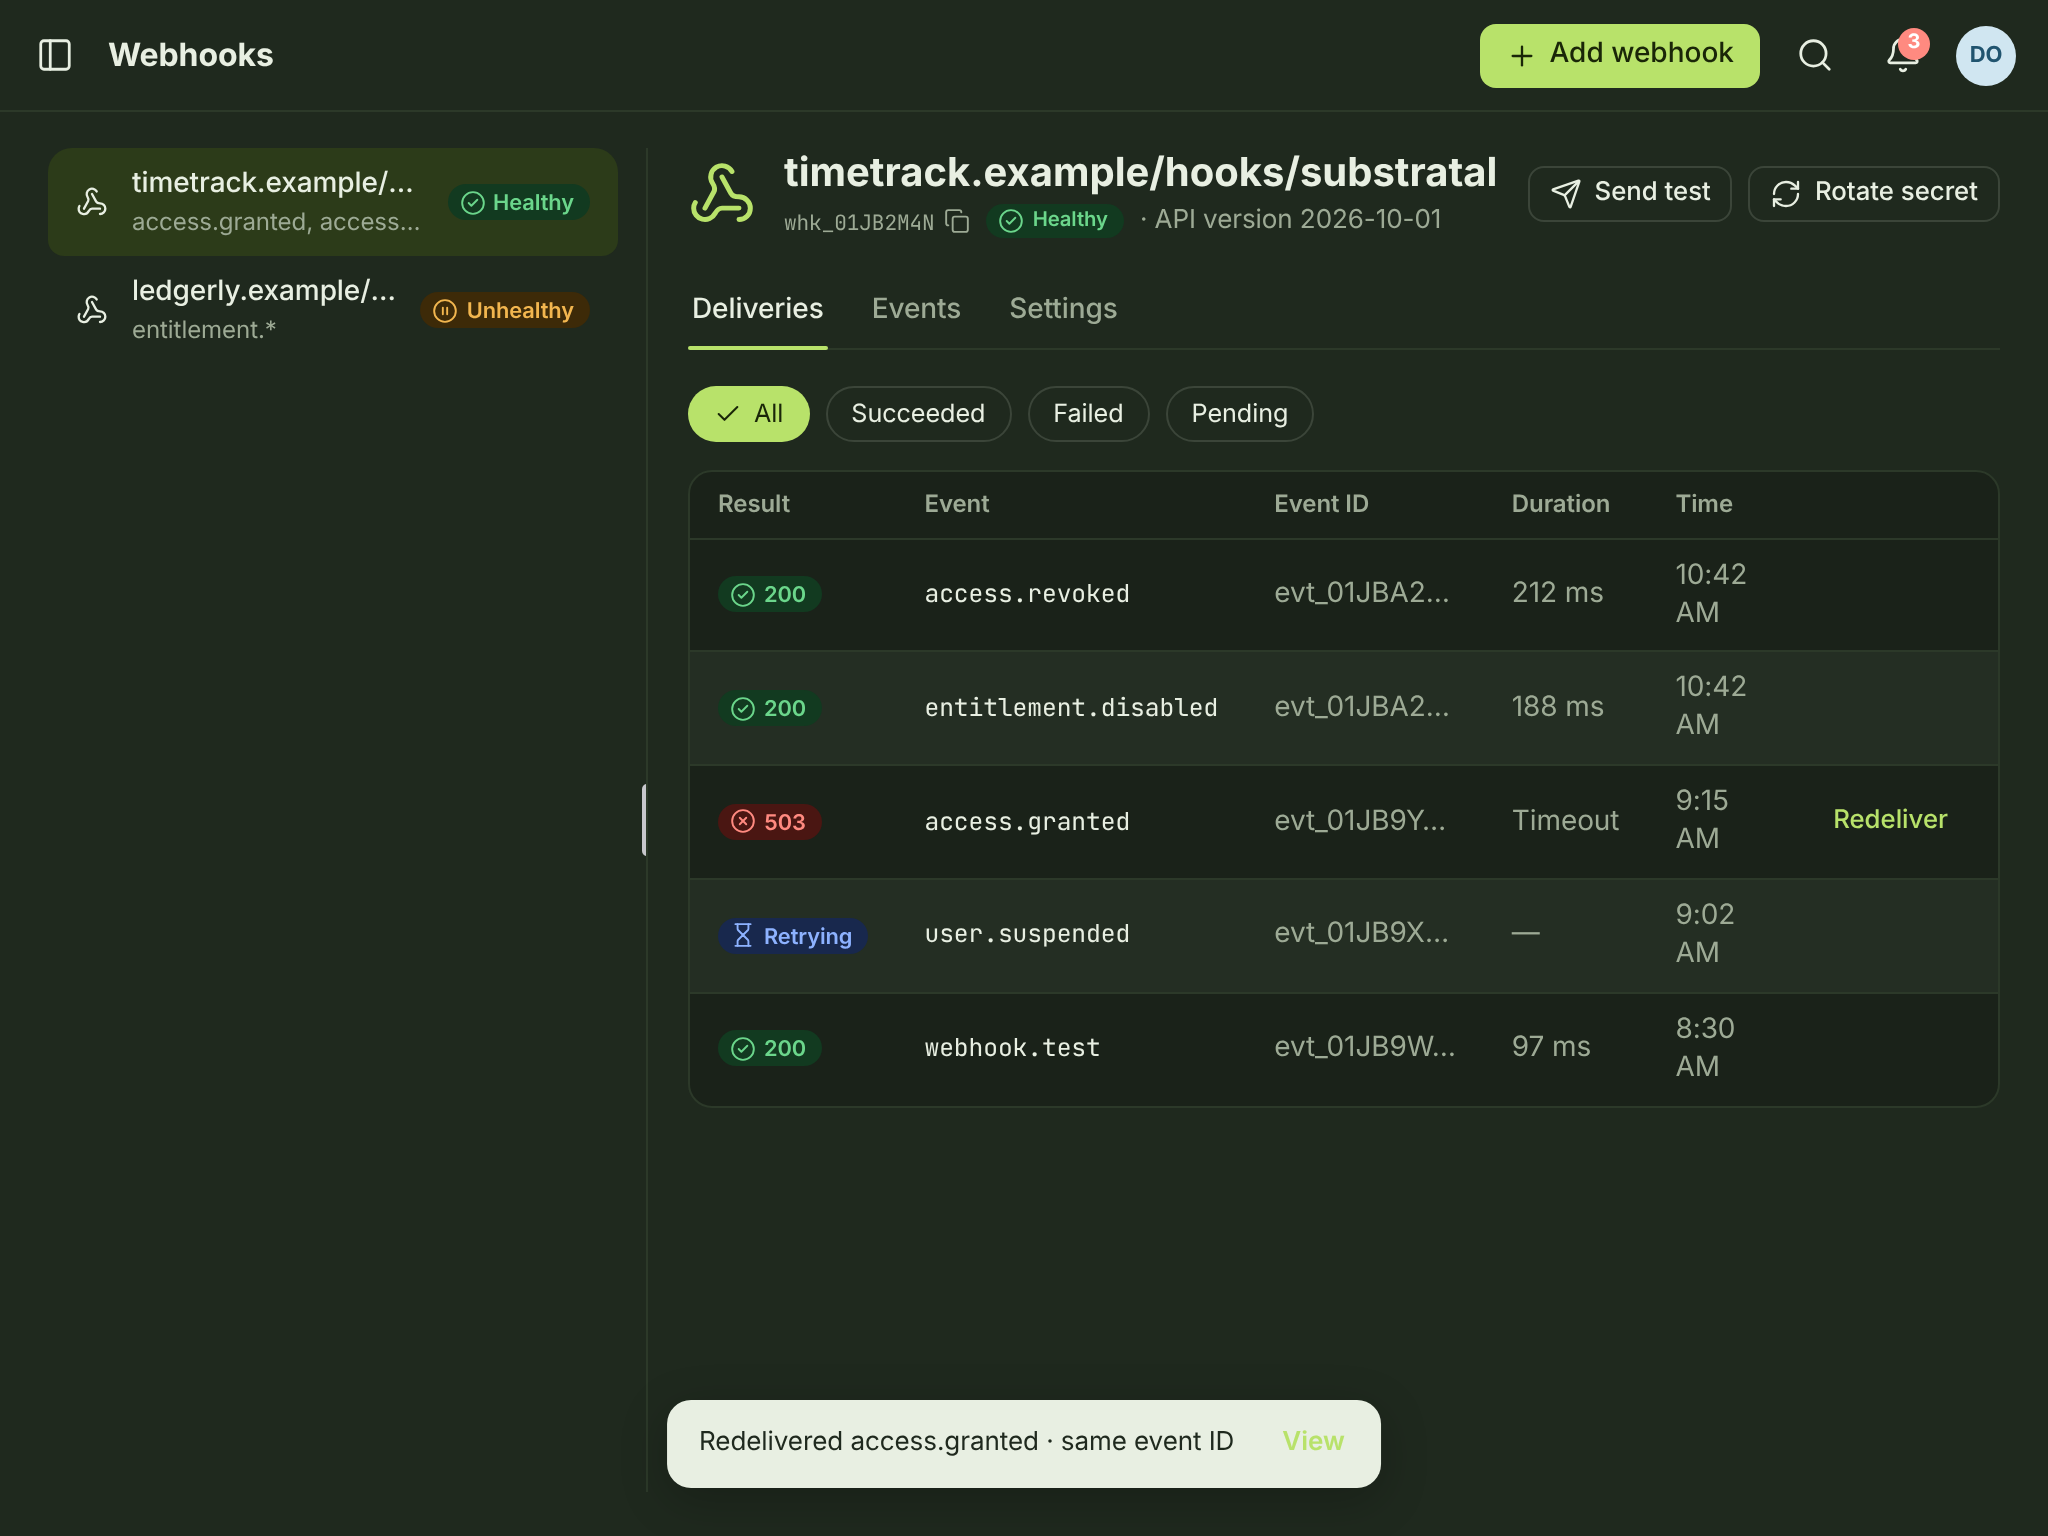The height and width of the screenshot is (1536, 2048).
Task: Select the ledgerly.example webhook
Action: click(x=333, y=310)
